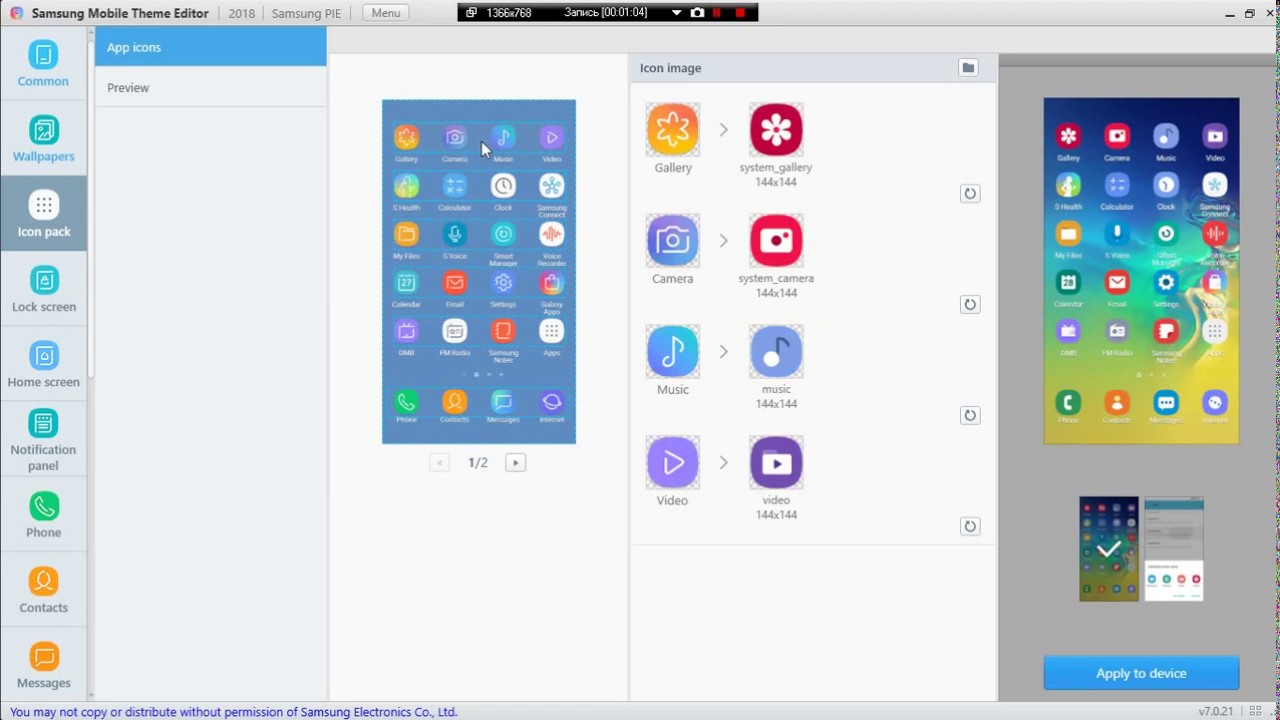The width and height of the screenshot is (1280, 720).
Task: Open the Messages section in sidebar
Action: point(43,665)
